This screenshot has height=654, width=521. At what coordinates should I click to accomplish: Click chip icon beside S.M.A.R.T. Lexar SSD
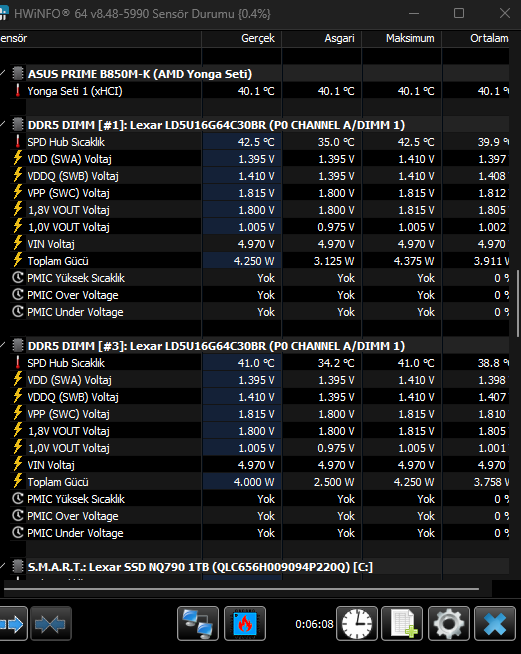(x=18, y=567)
